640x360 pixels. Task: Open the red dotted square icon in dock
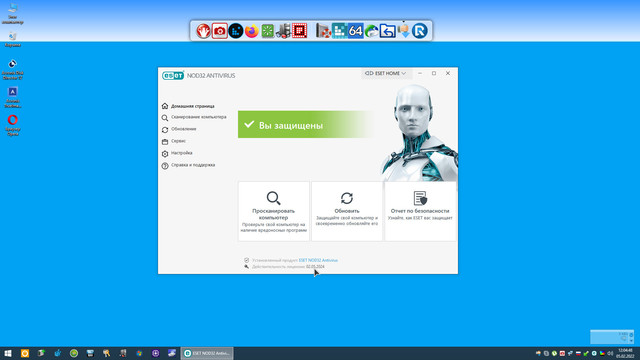tap(300, 31)
